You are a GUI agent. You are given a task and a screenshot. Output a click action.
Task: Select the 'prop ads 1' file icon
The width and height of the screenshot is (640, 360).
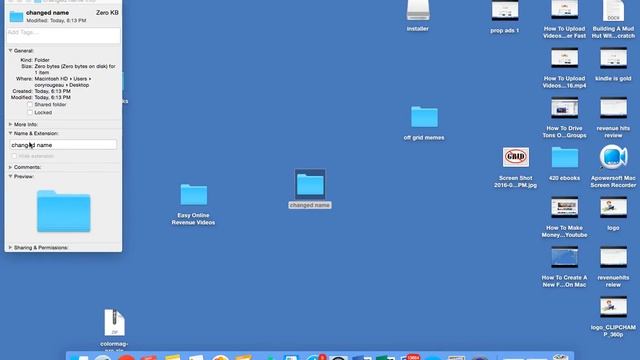coord(505,10)
